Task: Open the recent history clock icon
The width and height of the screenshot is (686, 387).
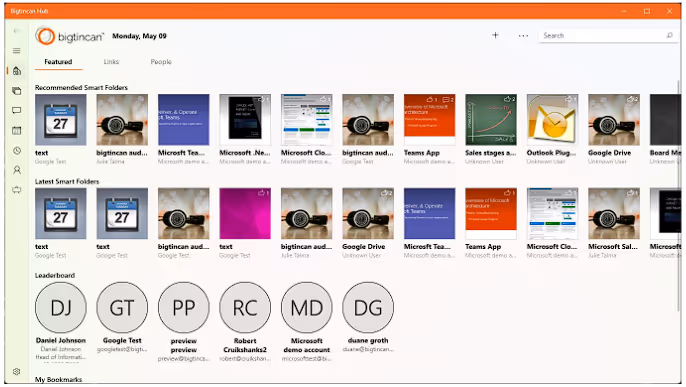Action: click(x=17, y=150)
